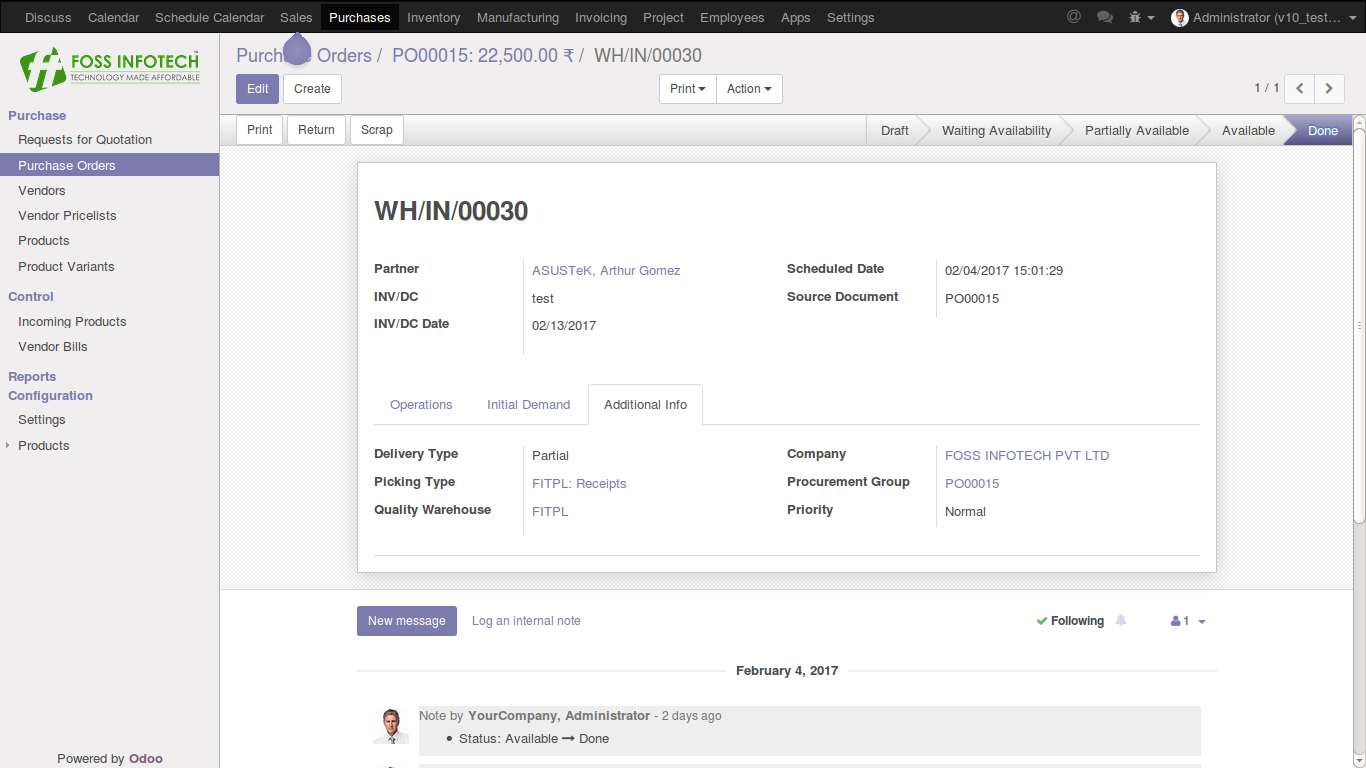This screenshot has width=1366, height=768.
Task: Open the Settings top menu
Action: [851, 17]
